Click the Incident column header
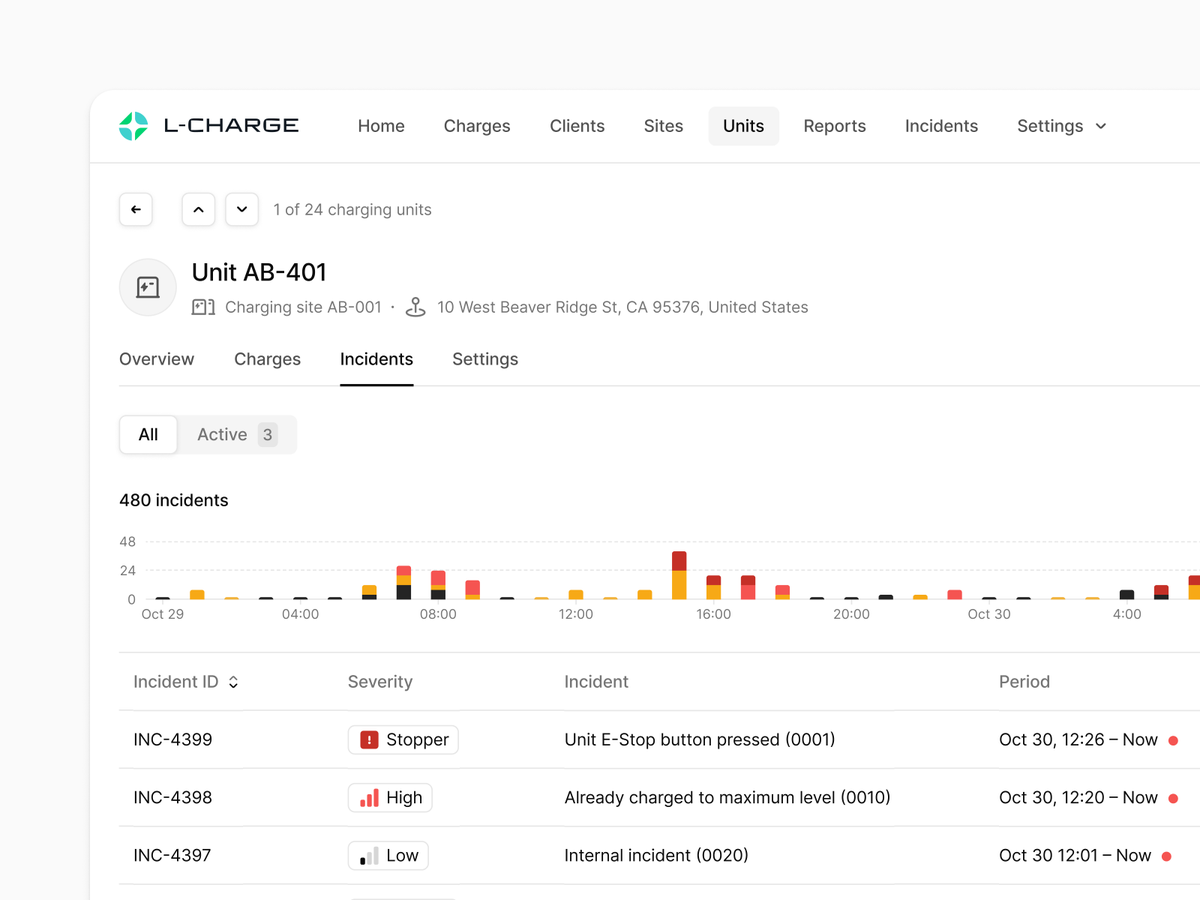The height and width of the screenshot is (900, 1200). 596,682
